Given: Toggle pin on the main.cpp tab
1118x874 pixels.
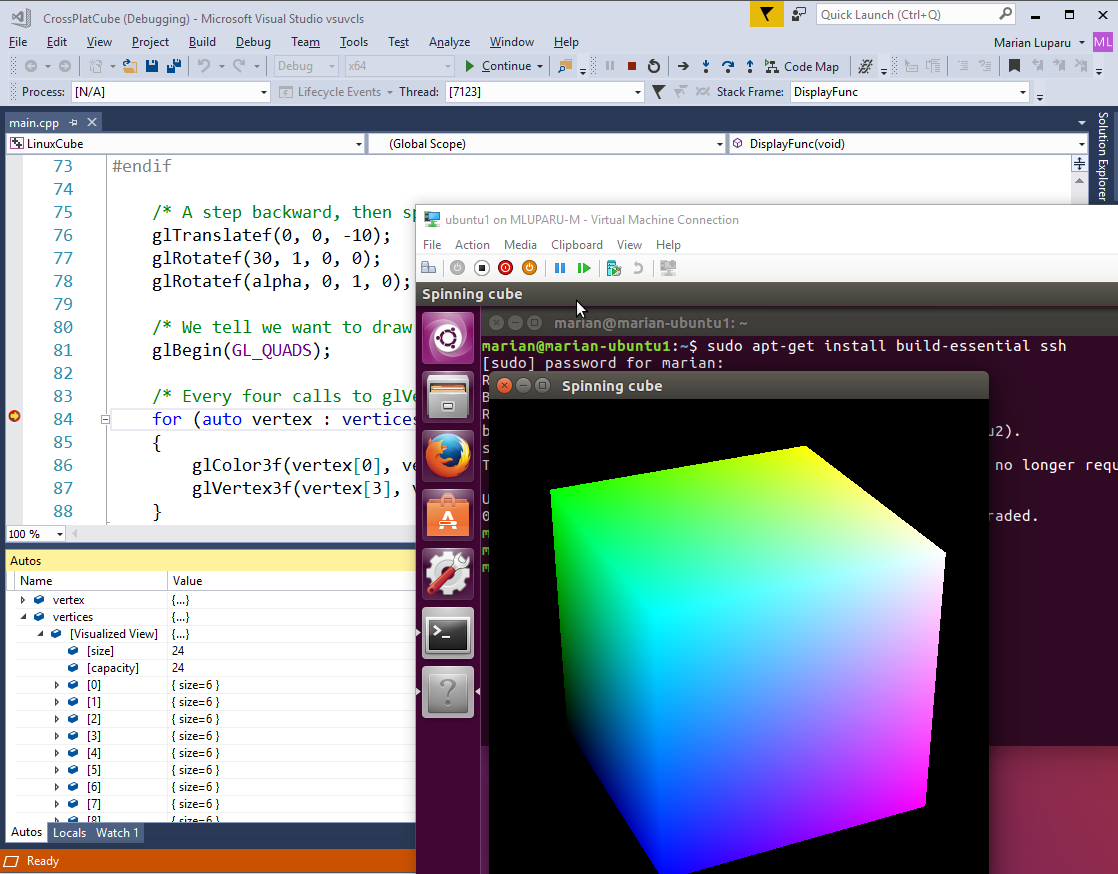Looking at the screenshot, I should (x=74, y=122).
